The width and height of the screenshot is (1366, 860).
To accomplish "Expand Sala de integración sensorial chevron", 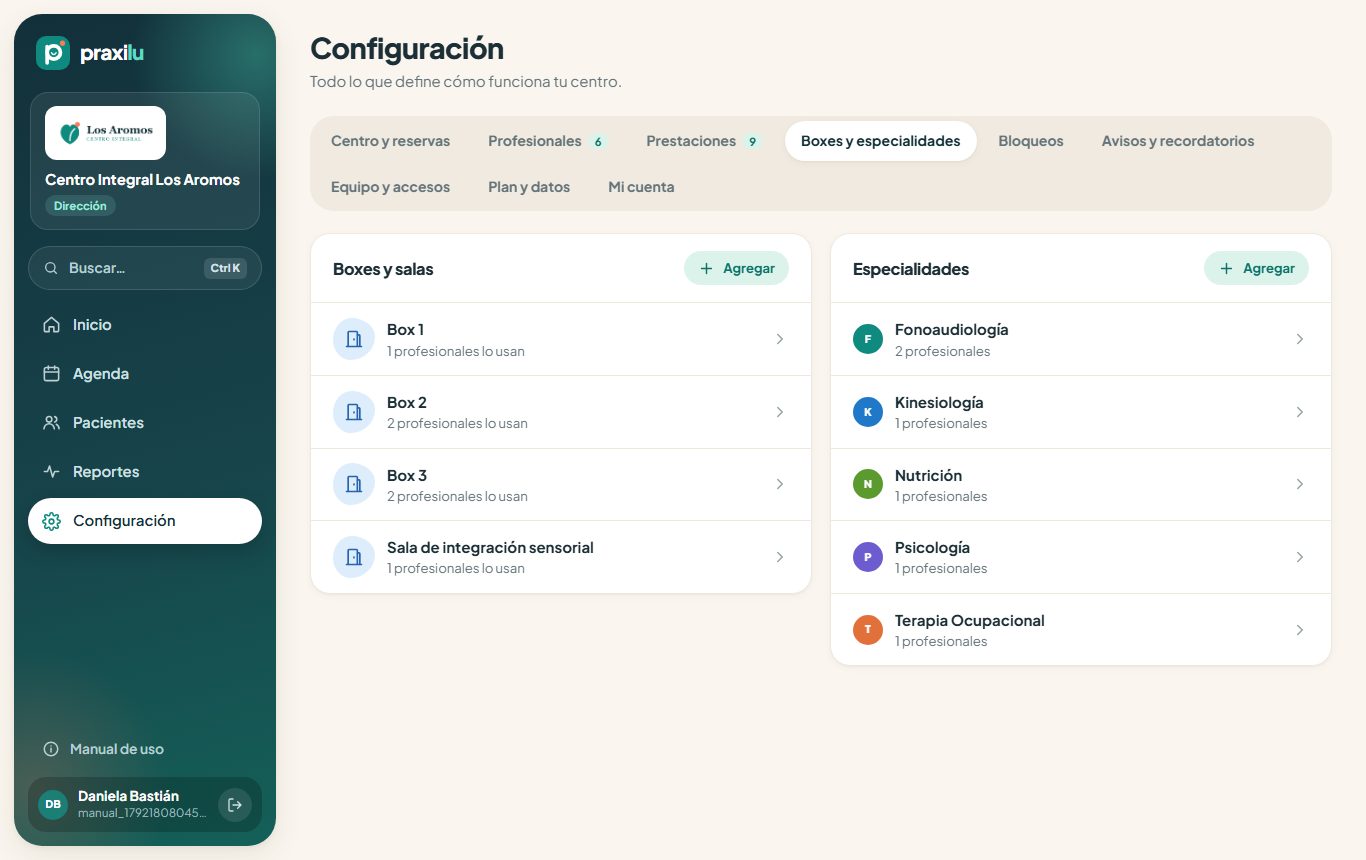I will tap(780, 557).
